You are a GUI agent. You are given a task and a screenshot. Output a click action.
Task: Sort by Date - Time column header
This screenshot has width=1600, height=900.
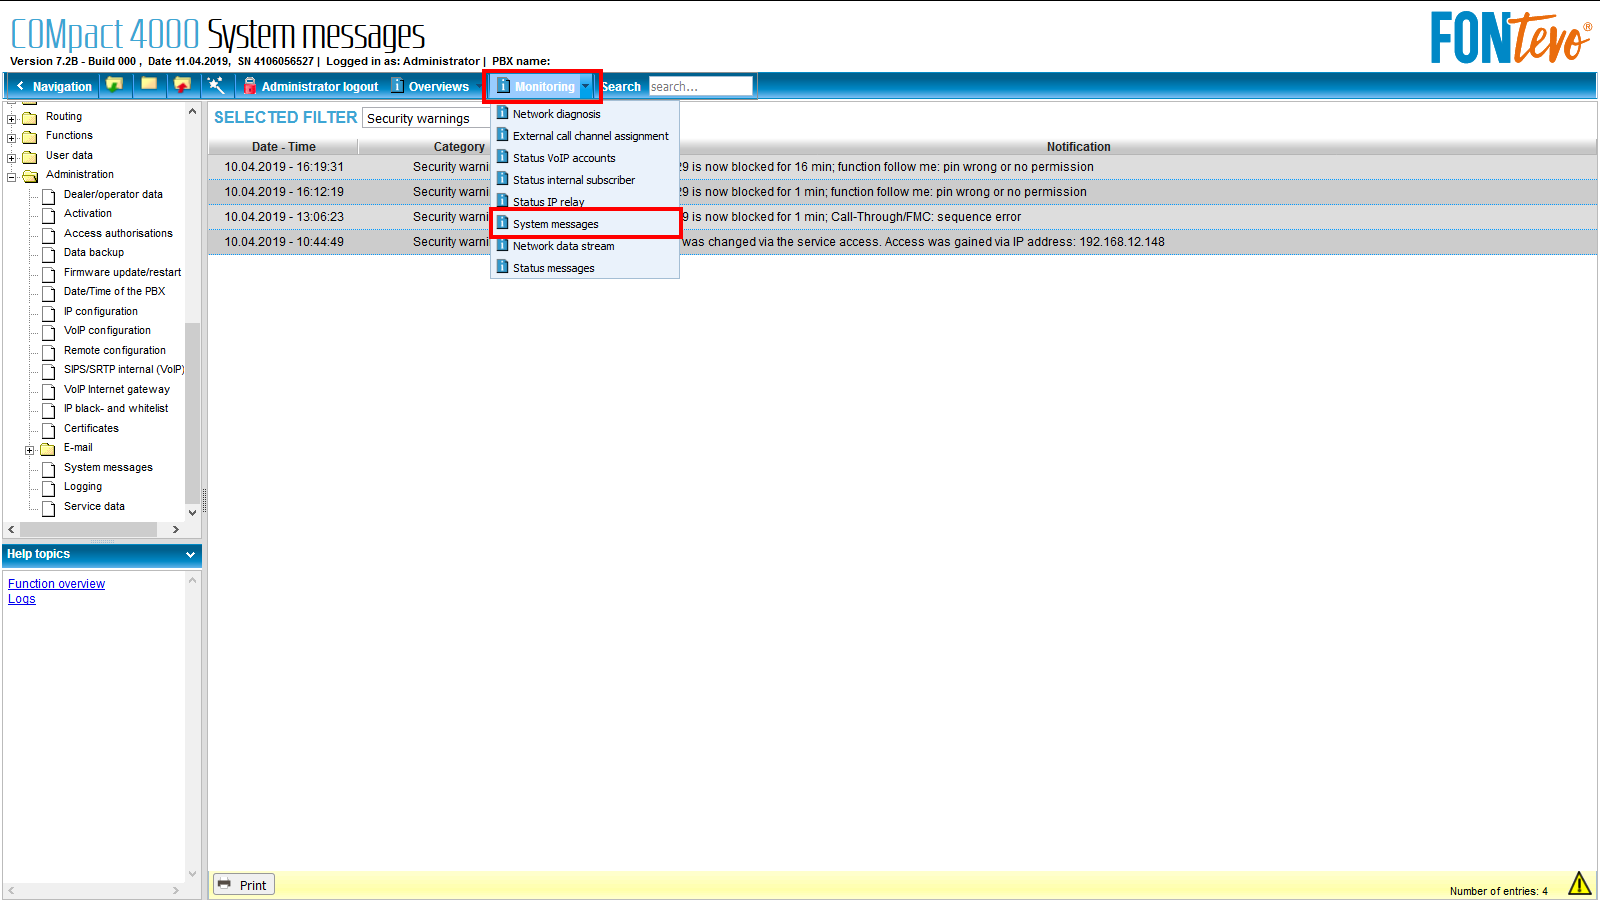(283, 147)
